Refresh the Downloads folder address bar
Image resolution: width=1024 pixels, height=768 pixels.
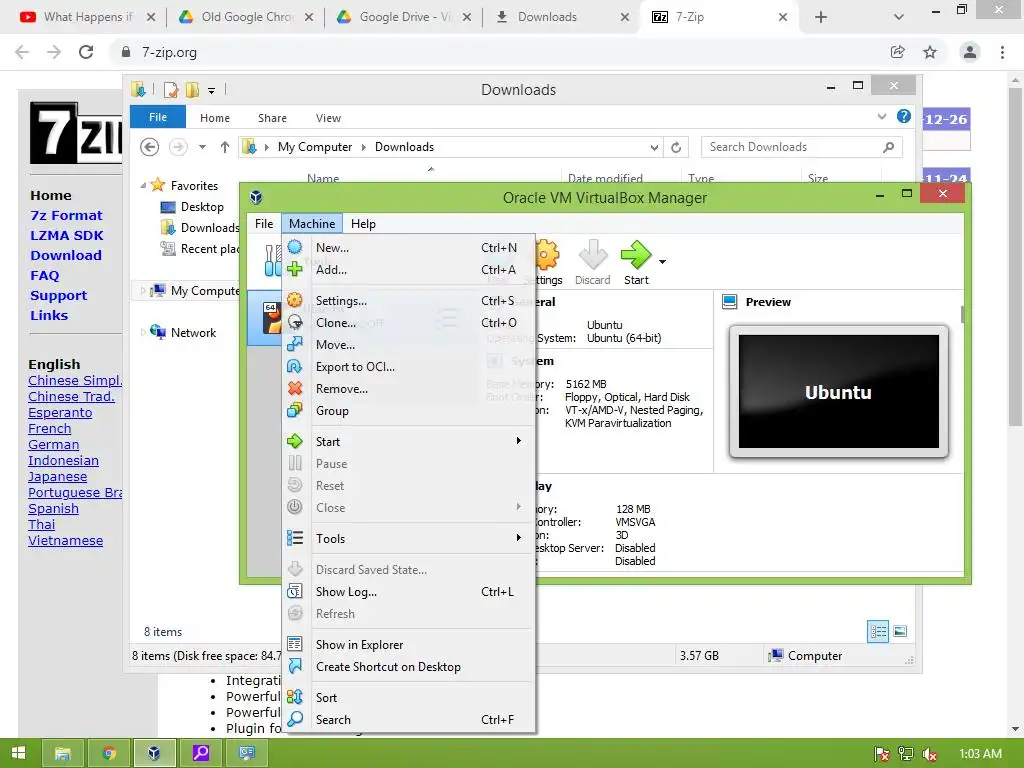676,148
